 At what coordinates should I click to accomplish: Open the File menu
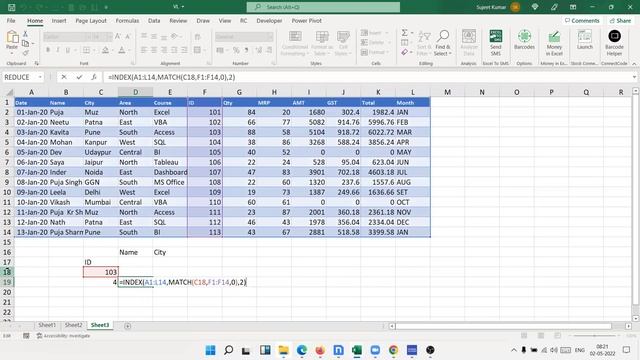pyautogui.click(x=11, y=20)
